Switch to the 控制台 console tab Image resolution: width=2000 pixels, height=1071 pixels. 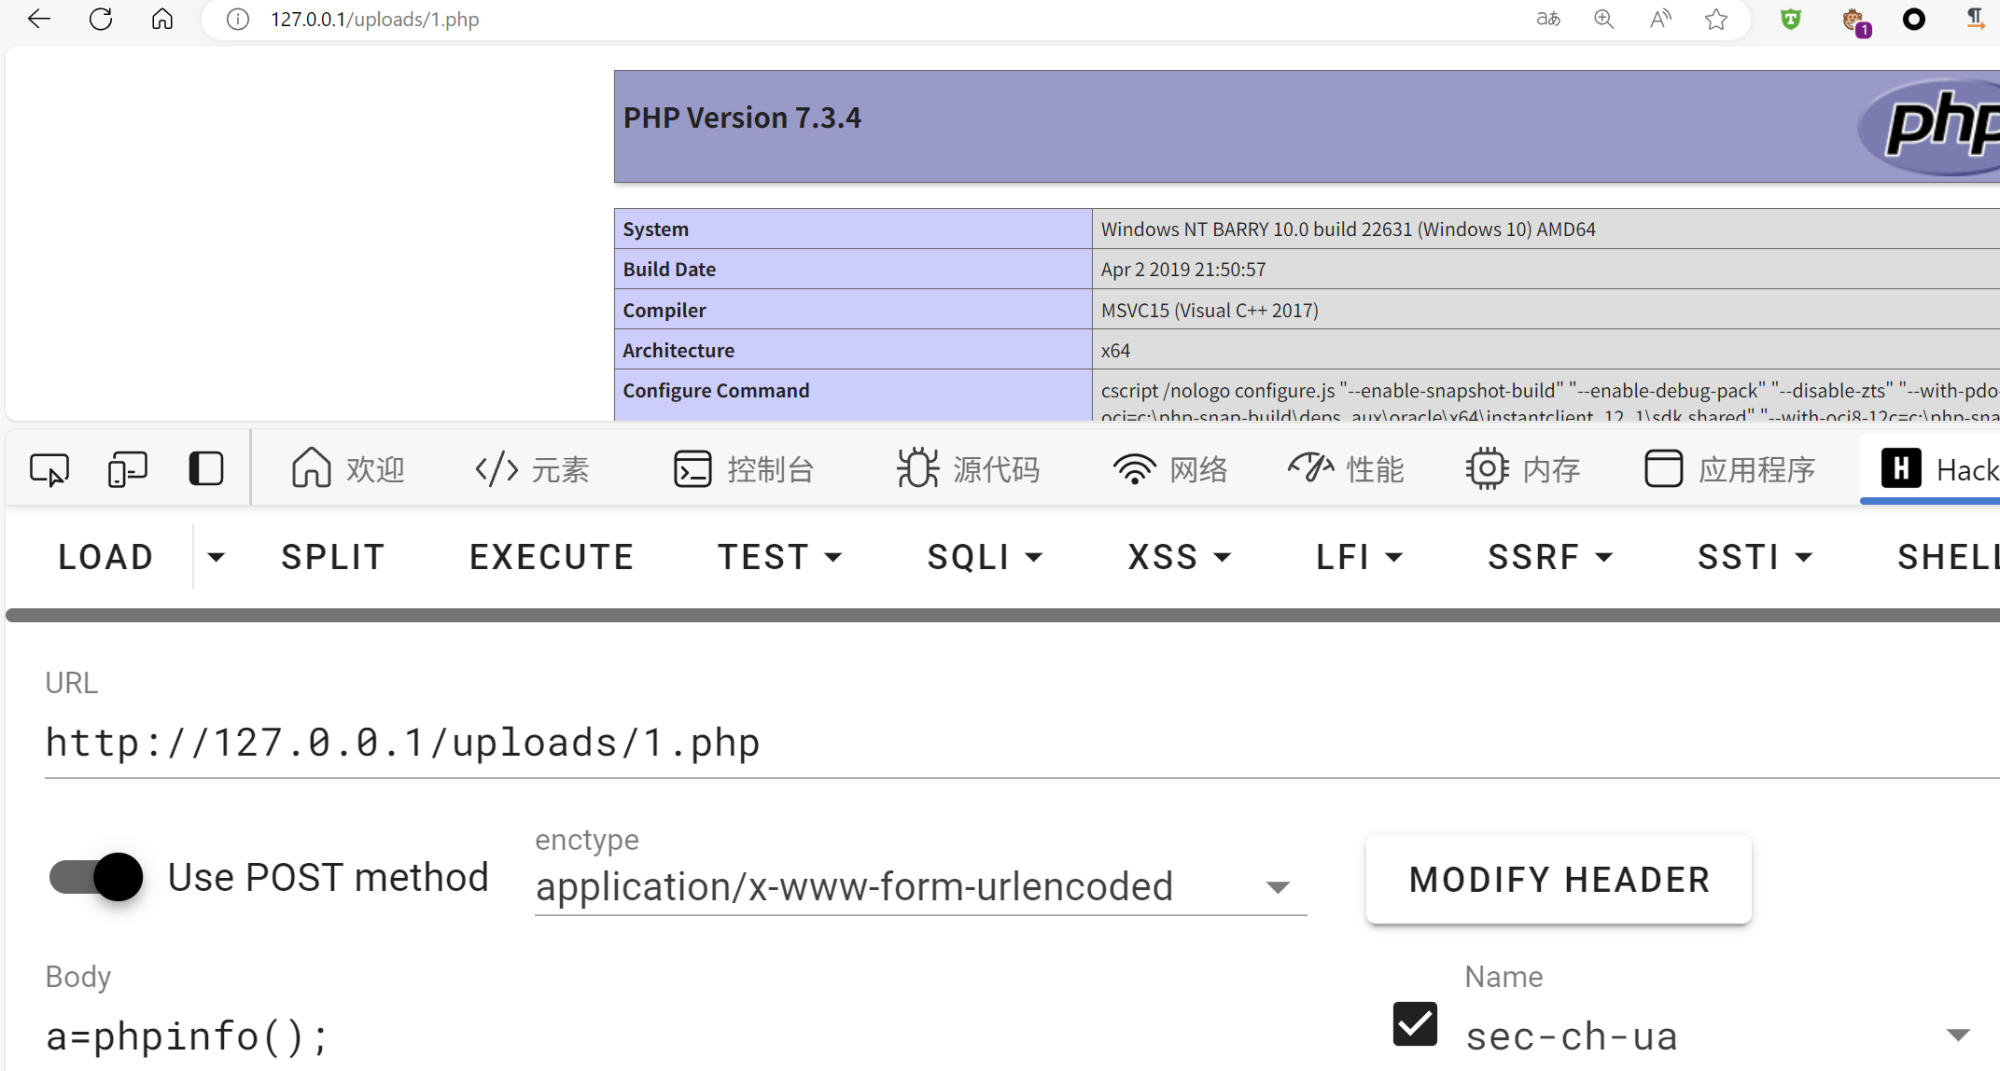coord(744,469)
